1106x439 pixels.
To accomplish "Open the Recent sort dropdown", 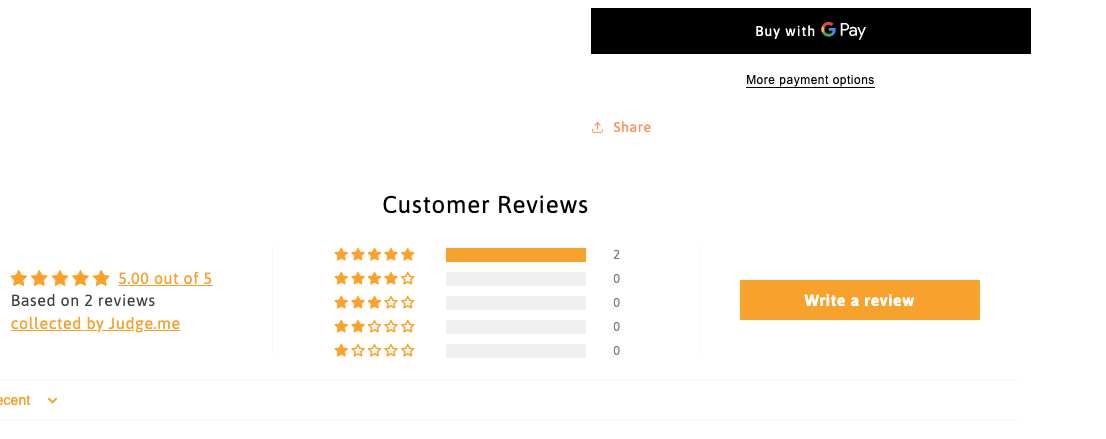I will tap(30, 401).
